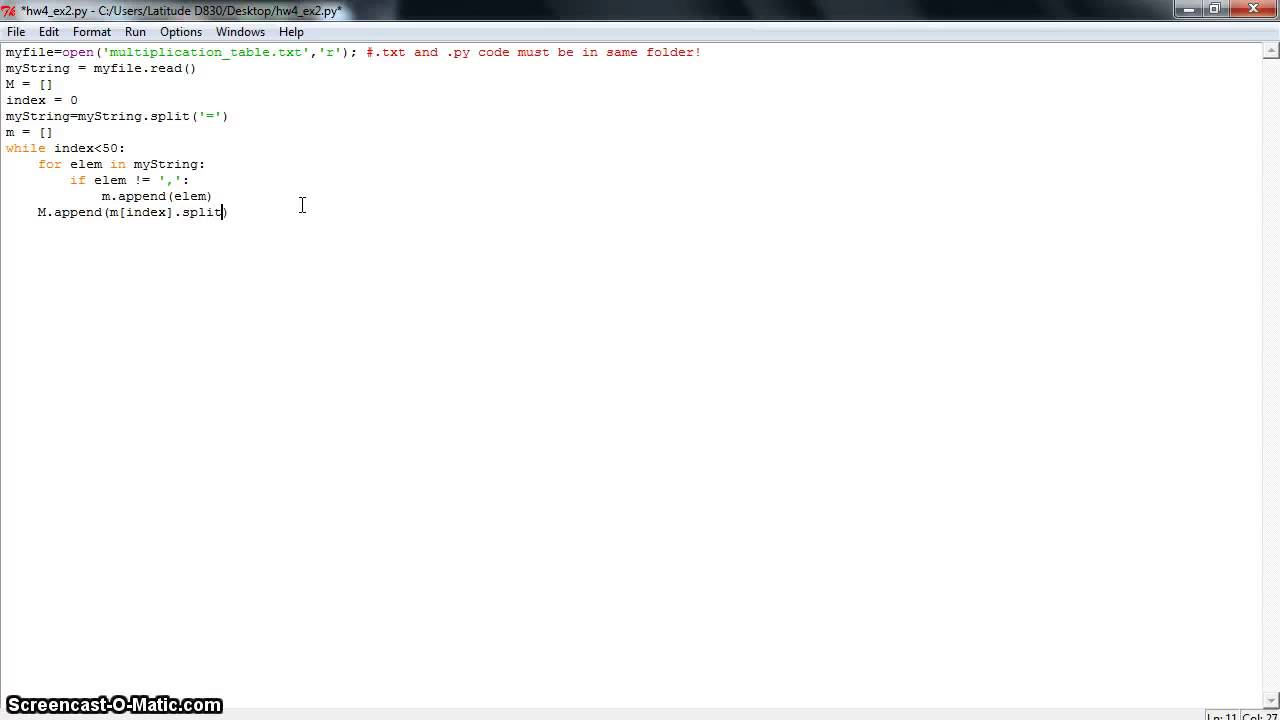Viewport: 1280px width, 720px height.
Task: Click the 'for elem in myString:' line
Action: point(121,164)
